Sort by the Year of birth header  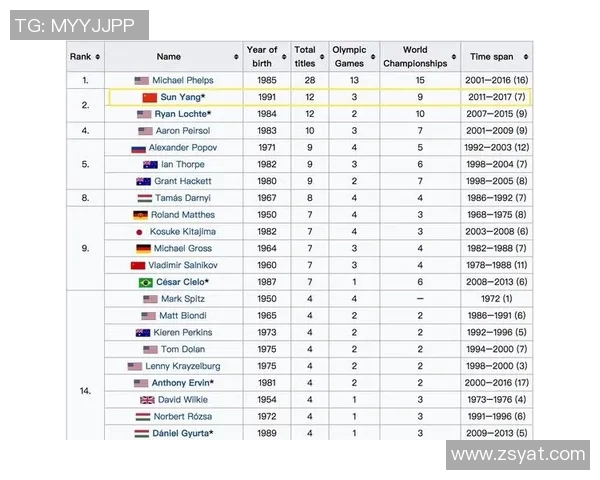tap(262, 56)
